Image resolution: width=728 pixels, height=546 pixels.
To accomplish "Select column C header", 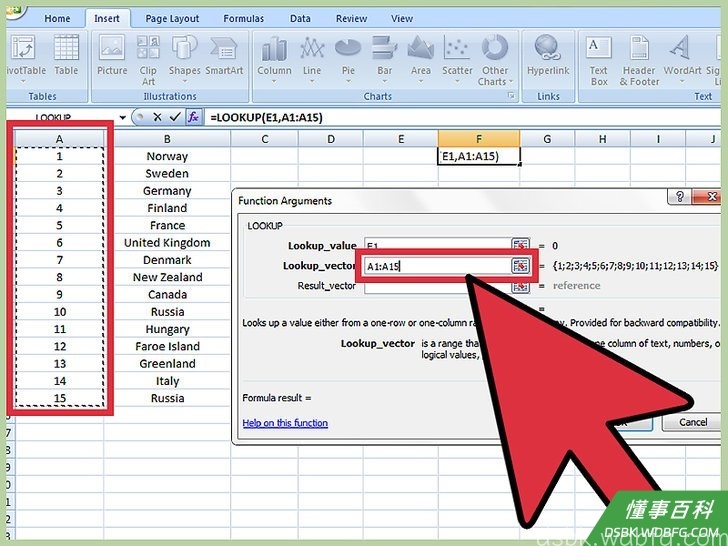I will tap(265, 139).
